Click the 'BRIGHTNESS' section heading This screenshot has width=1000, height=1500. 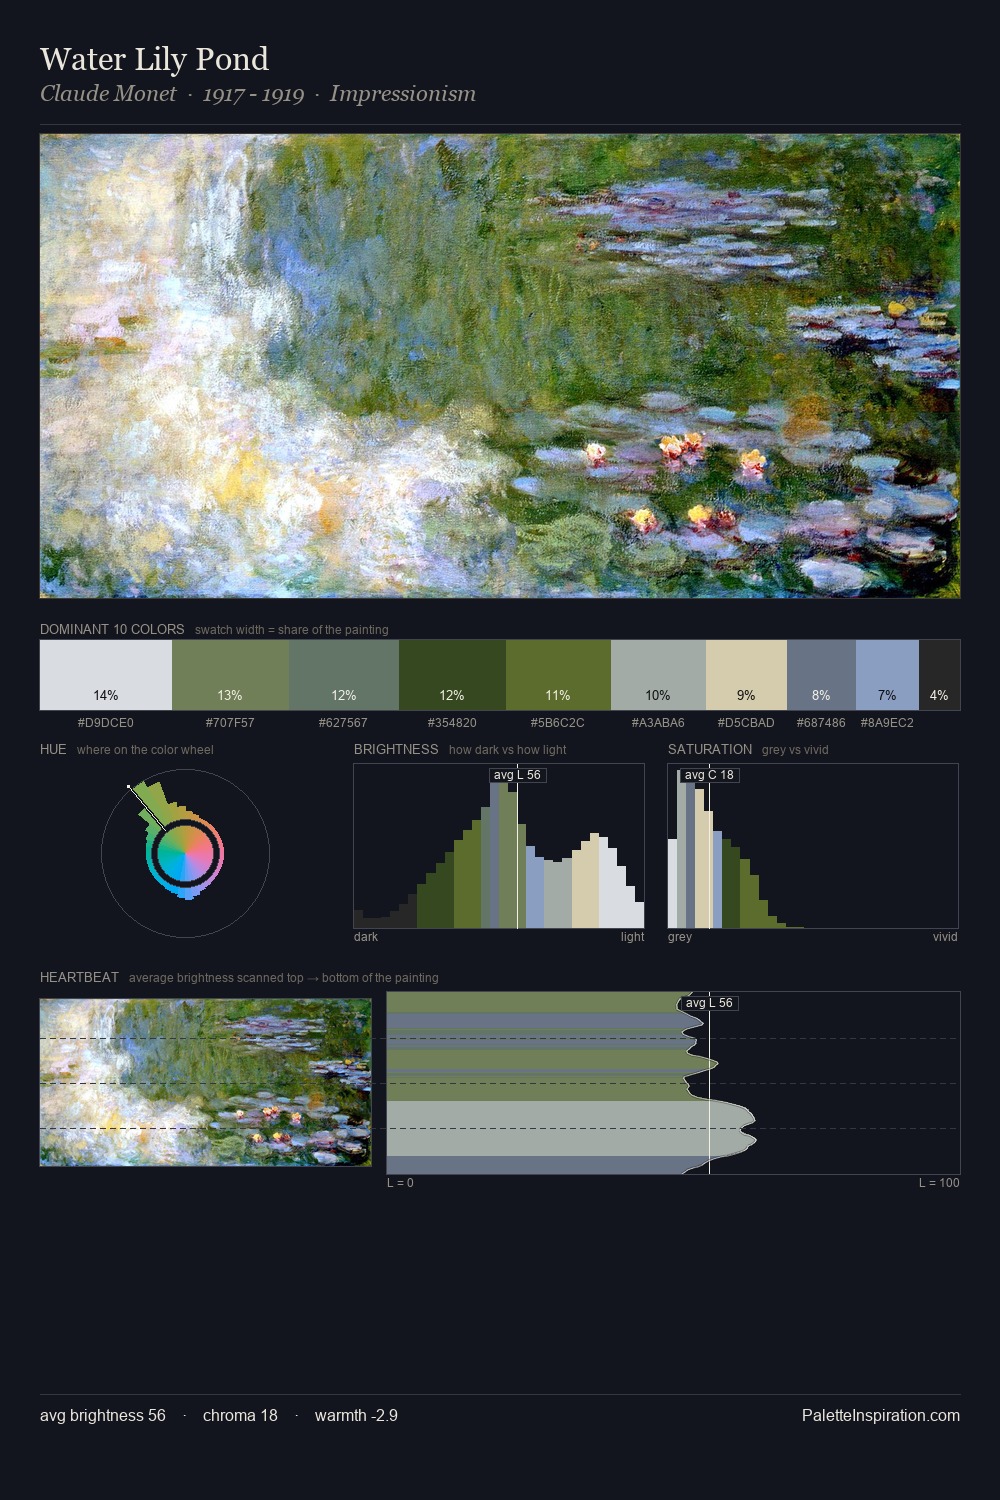[396, 749]
